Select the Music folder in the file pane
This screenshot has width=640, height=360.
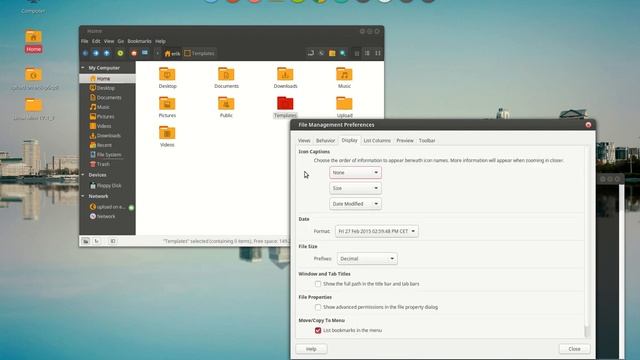tap(344, 78)
